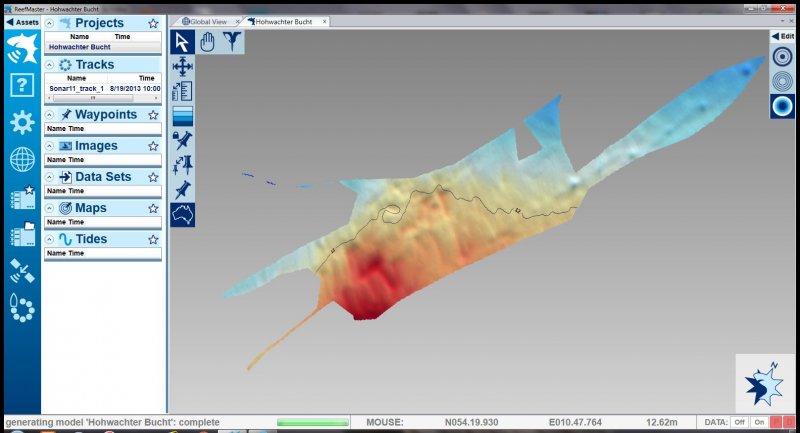Collapse the Tracks section
Viewport: 800px width, 433px height.
pos(49,65)
